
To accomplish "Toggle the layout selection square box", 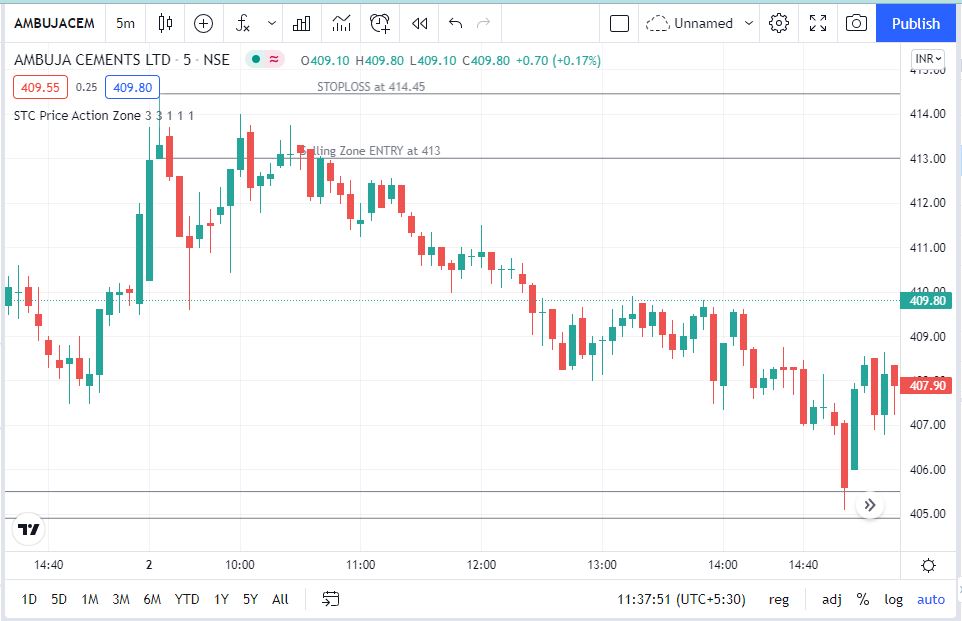I will [619, 23].
